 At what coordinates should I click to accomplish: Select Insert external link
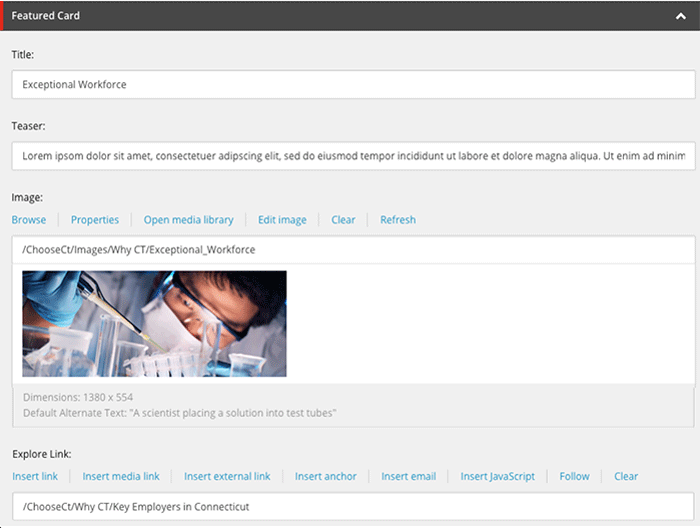coord(227,477)
